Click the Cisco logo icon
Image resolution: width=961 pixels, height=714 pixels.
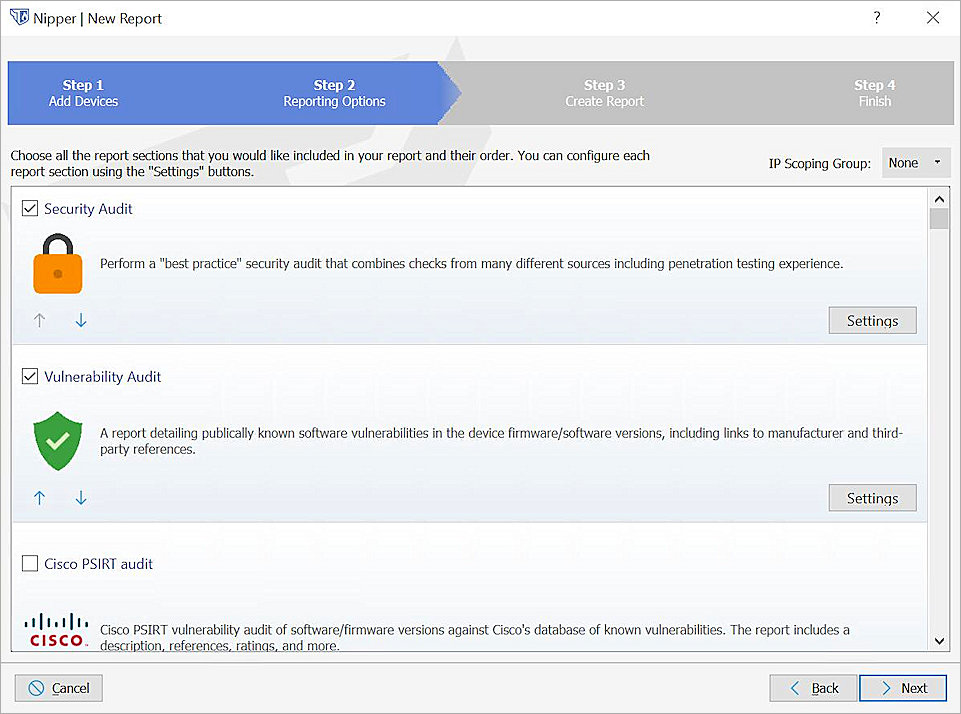click(x=57, y=630)
